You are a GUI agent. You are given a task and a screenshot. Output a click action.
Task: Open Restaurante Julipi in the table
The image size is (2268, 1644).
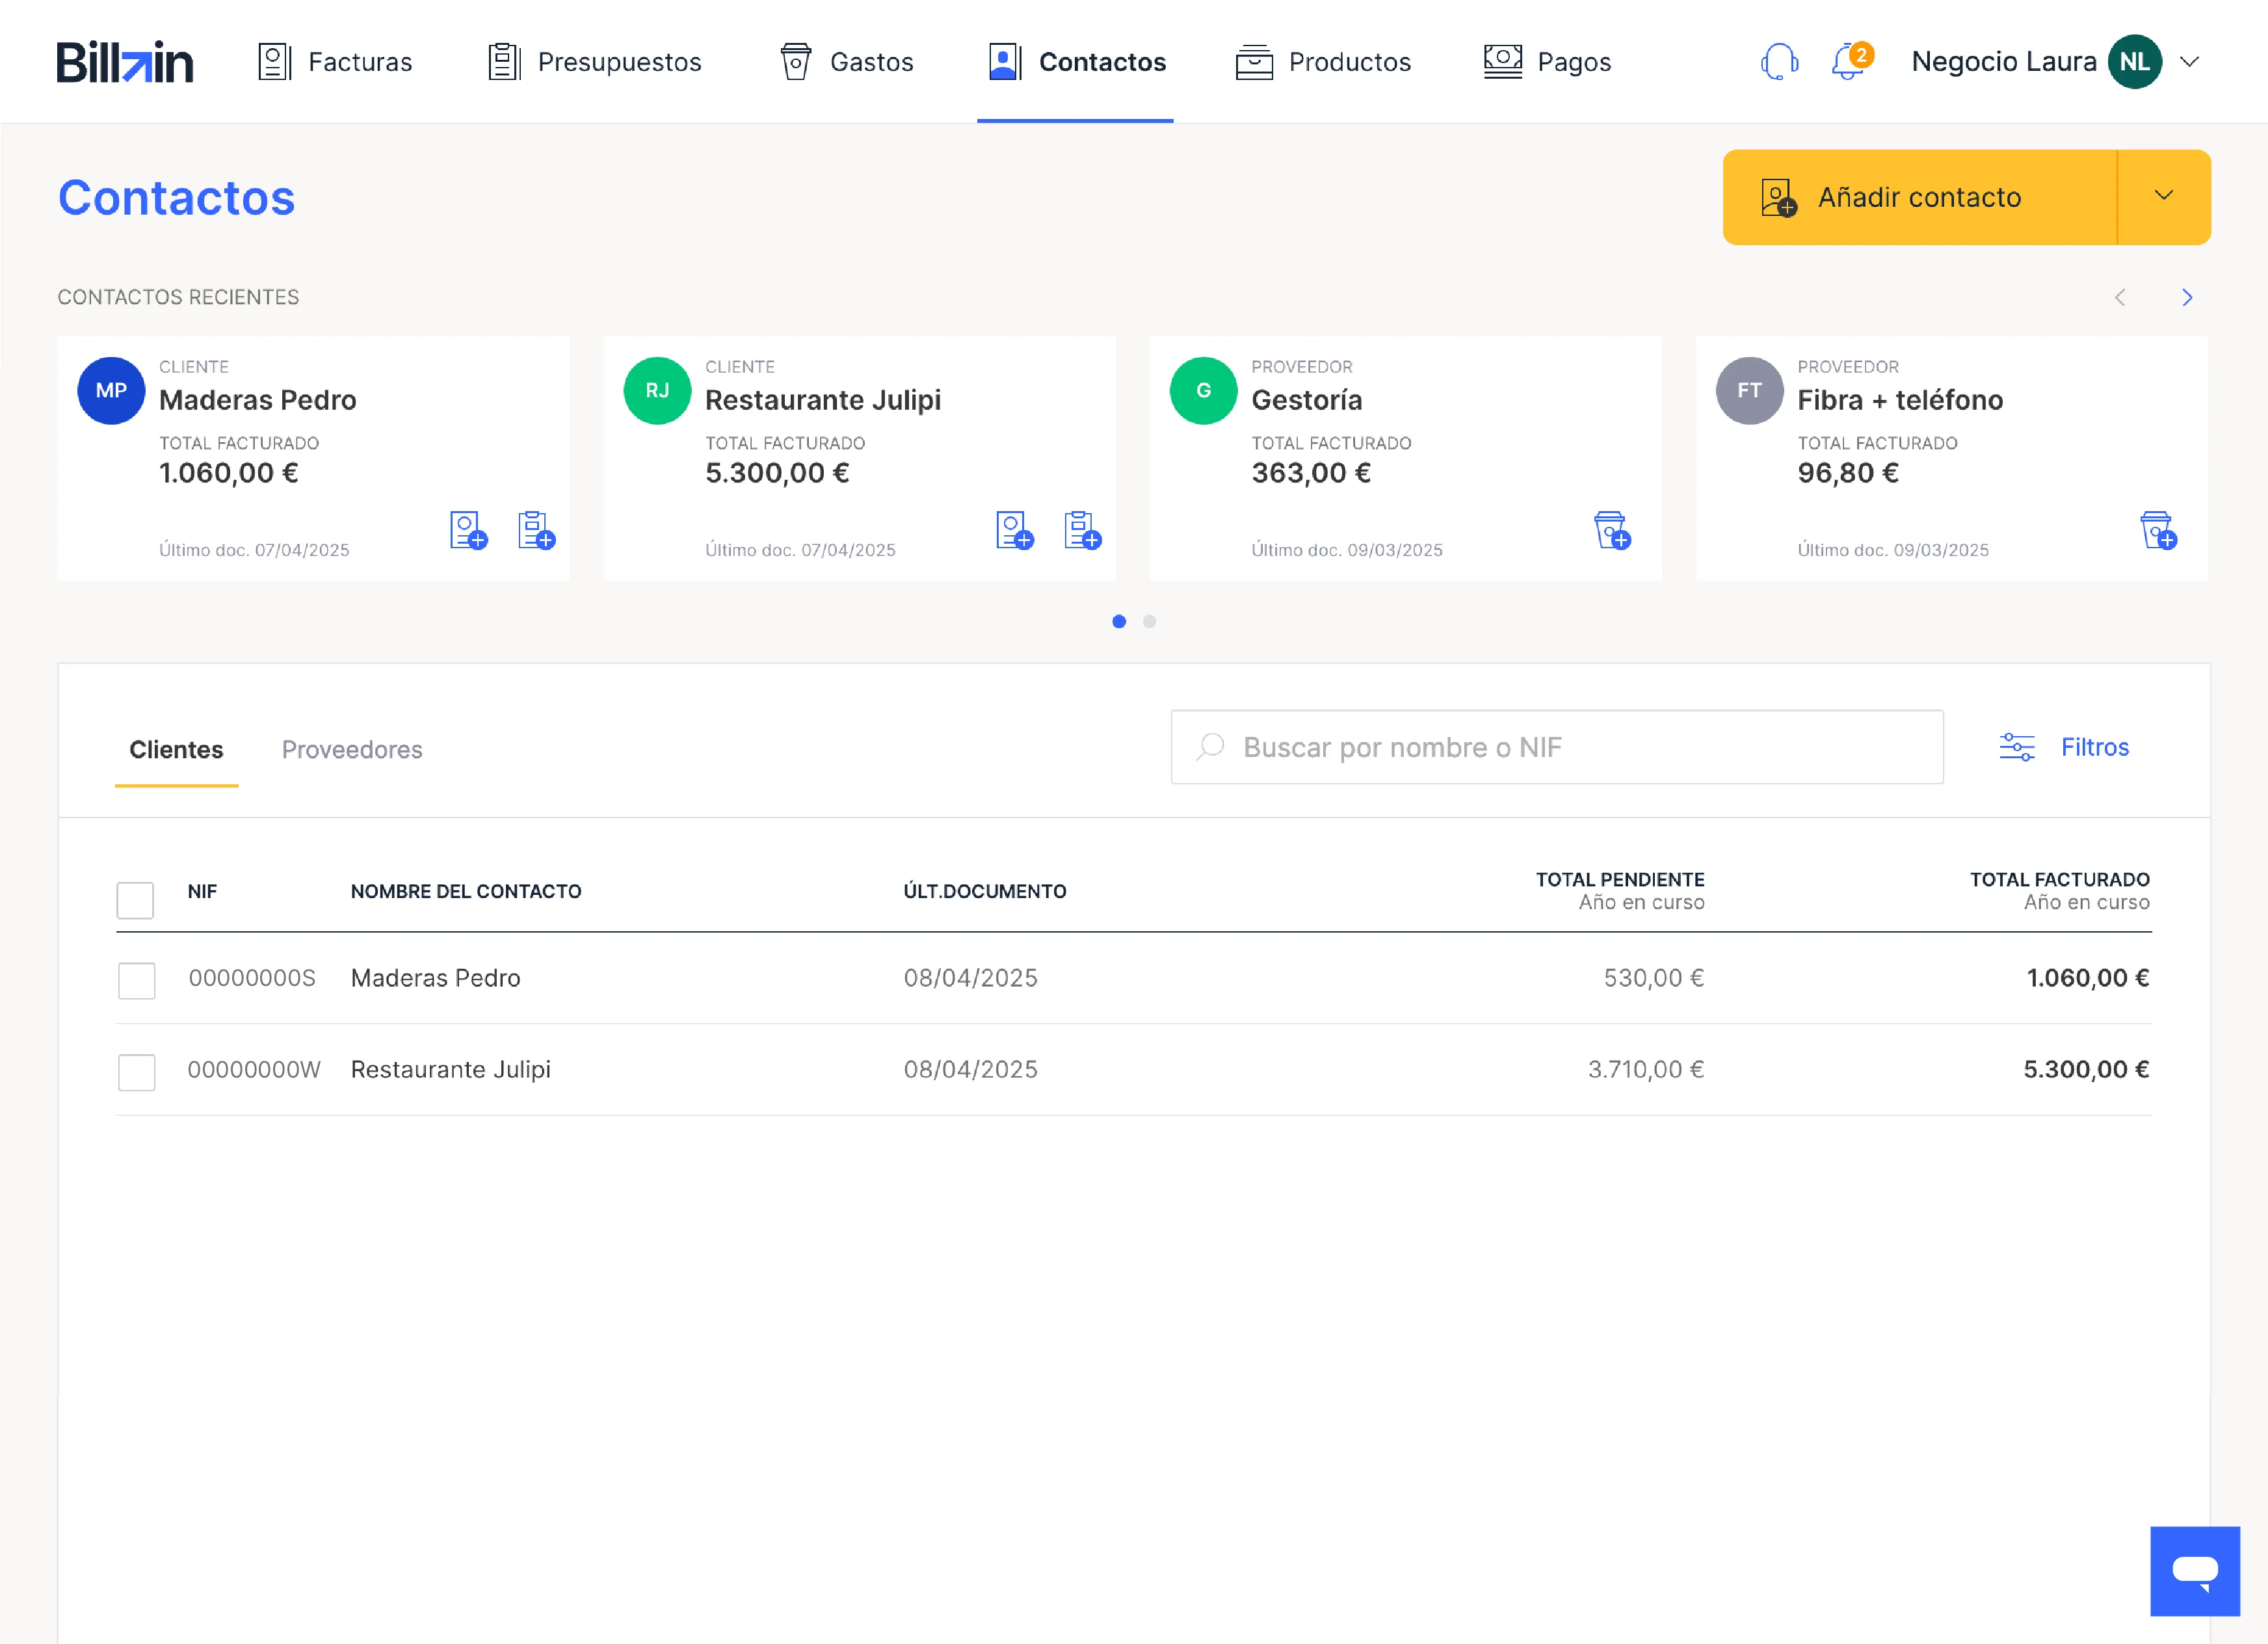tap(450, 1069)
